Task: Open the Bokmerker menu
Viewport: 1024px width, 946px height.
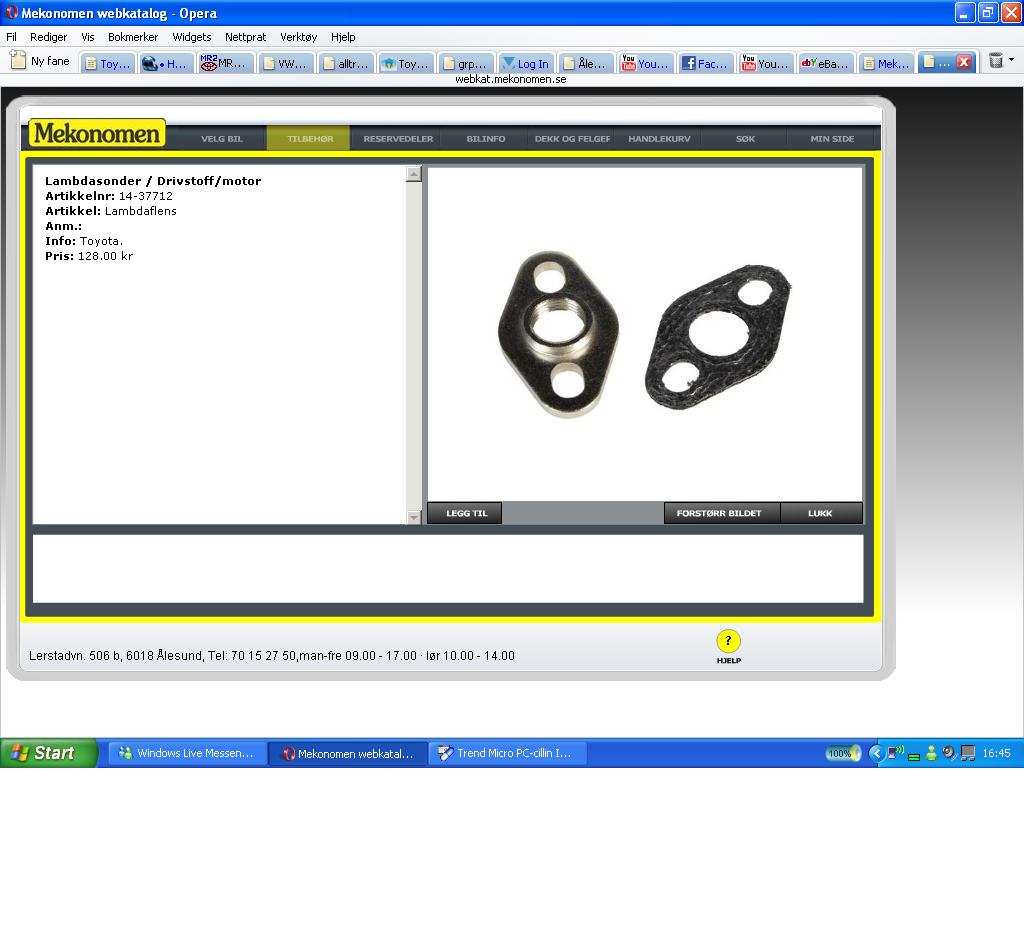Action: click(133, 37)
